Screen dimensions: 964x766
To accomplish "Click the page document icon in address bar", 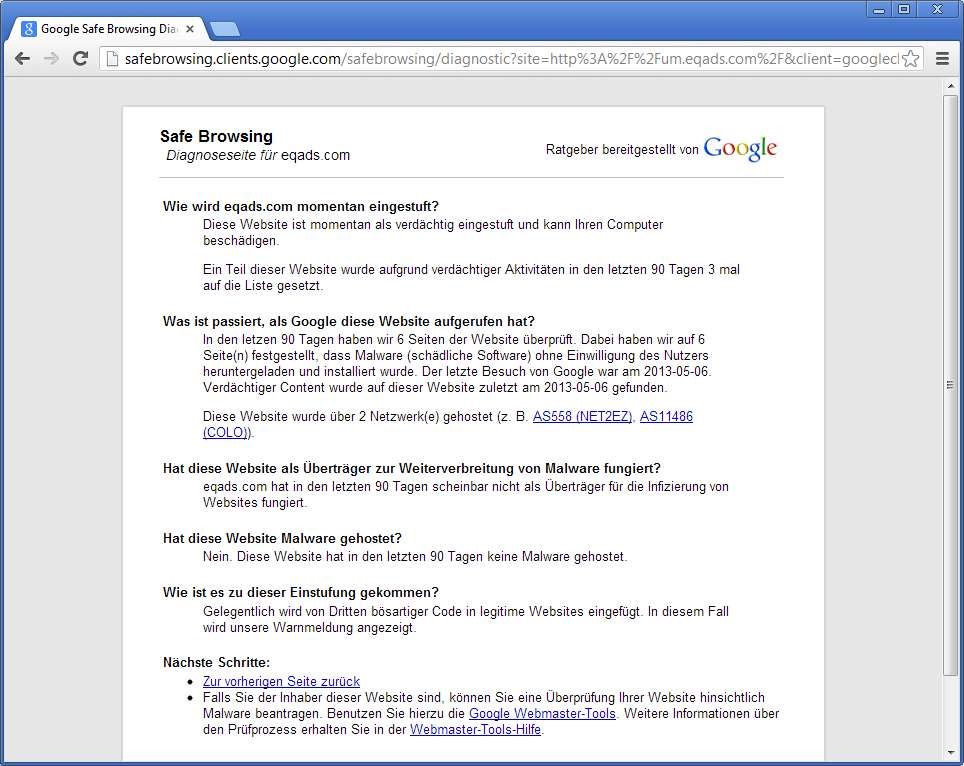I will tap(112, 59).
